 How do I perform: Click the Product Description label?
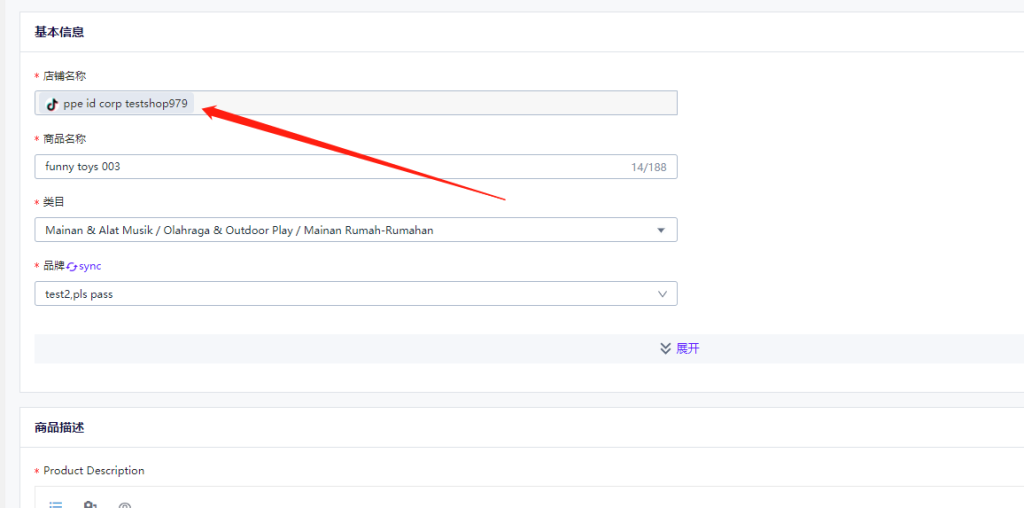pyautogui.click(x=94, y=471)
